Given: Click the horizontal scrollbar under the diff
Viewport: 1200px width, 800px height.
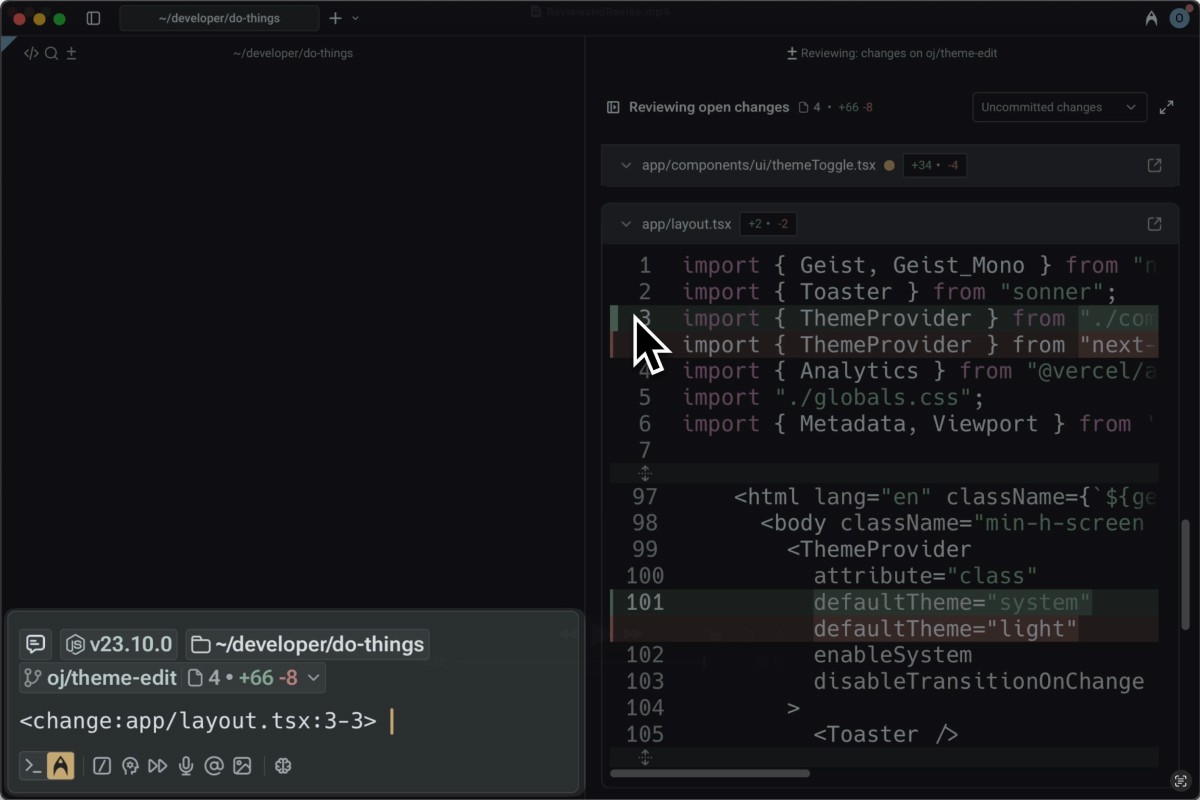Looking at the screenshot, I should [709, 773].
